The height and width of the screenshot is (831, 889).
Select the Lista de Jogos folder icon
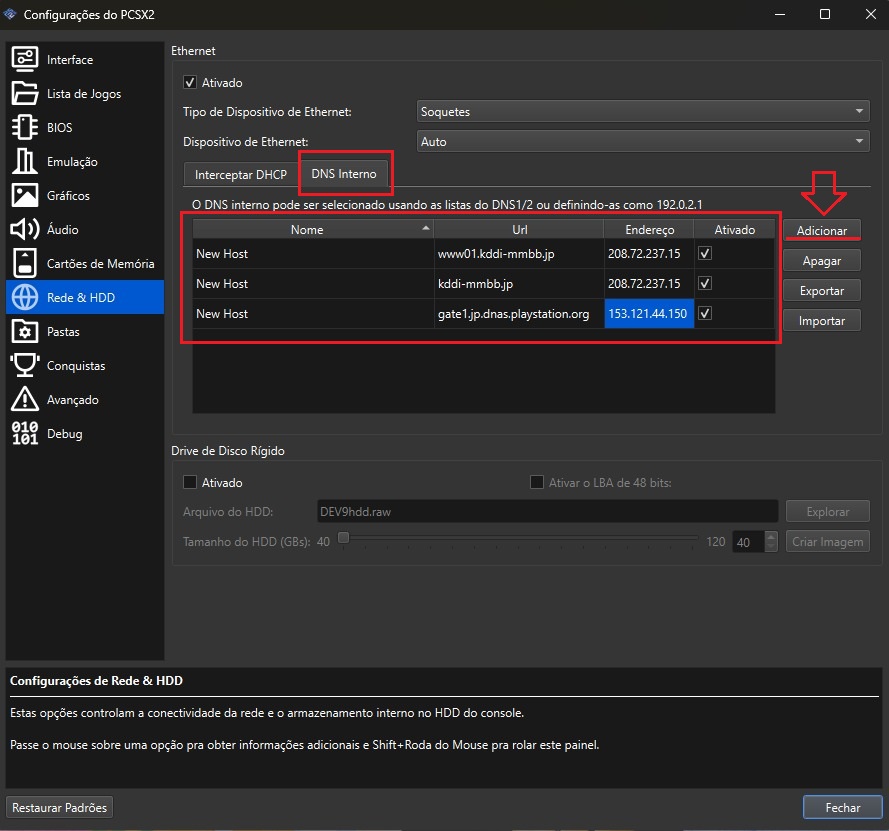[x=25, y=94]
